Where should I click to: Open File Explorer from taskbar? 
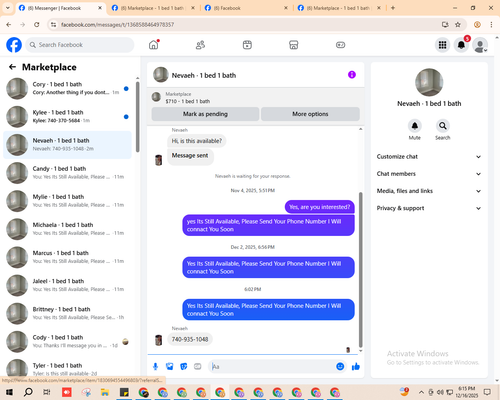pos(105,392)
